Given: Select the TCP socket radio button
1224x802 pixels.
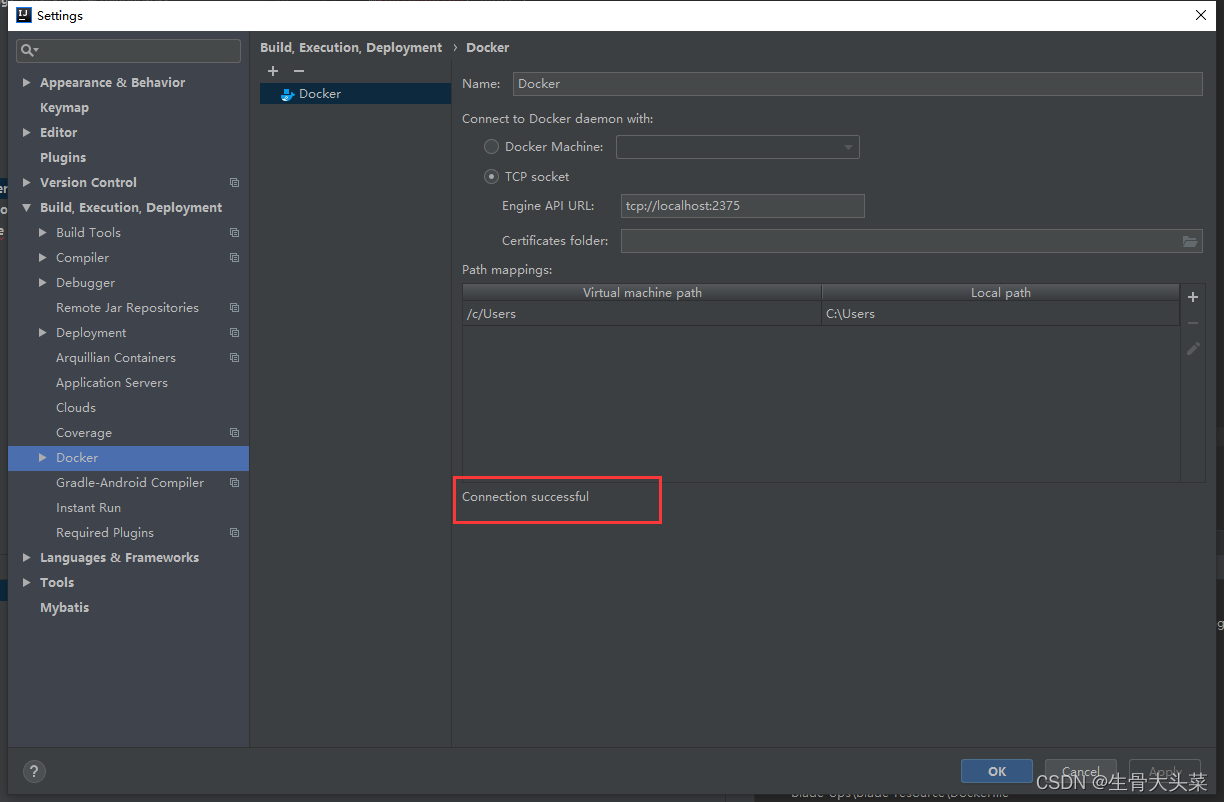Looking at the screenshot, I should click(x=491, y=177).
